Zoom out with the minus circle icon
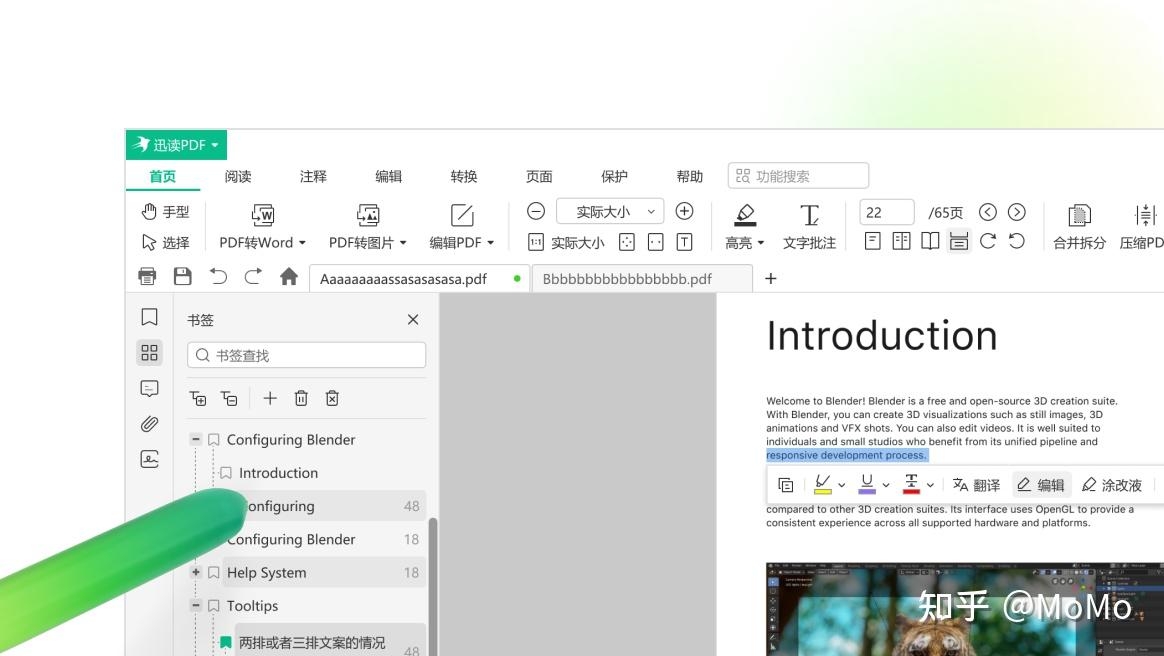 [536, 211]
